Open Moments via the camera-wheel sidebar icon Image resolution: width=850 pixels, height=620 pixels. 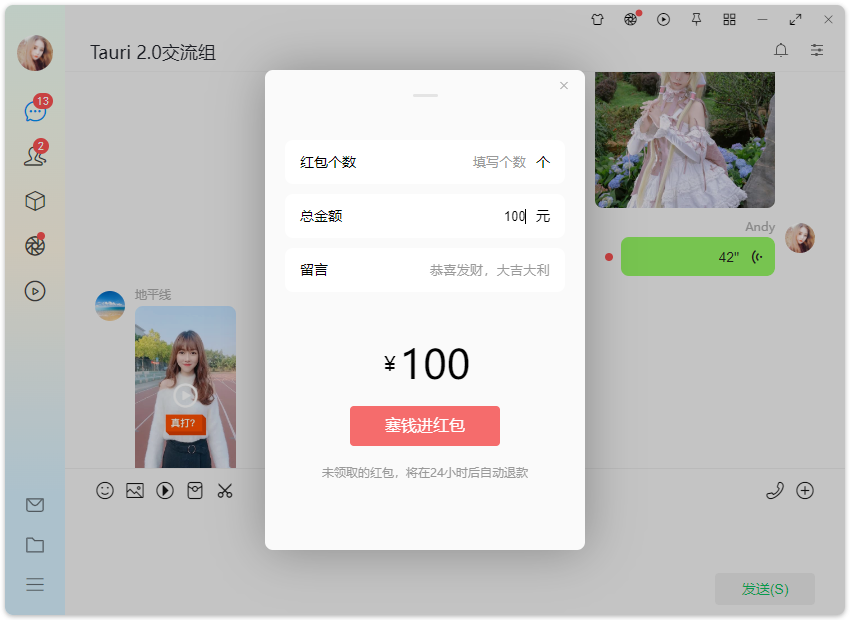click(x=35, y=244)
